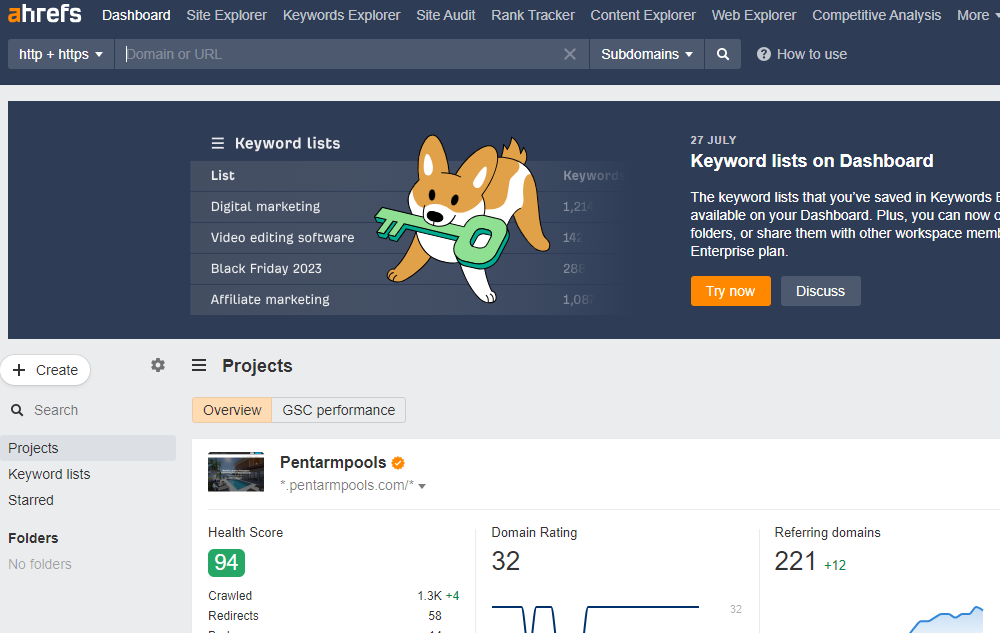The image size is (1000, 633).
Task: Click the How to use link
Action: 811,54
